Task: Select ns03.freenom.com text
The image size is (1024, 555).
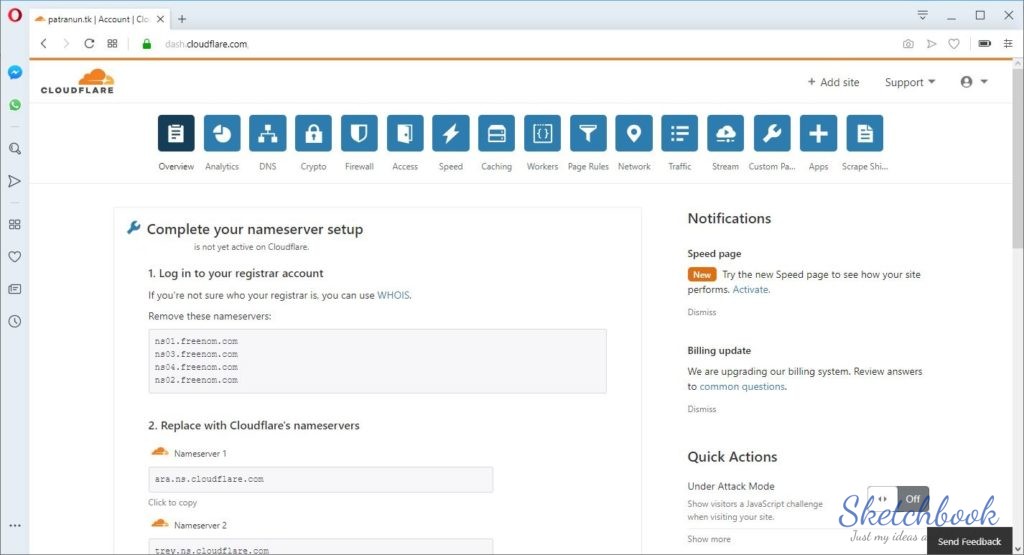Action: tap(196, 354)
